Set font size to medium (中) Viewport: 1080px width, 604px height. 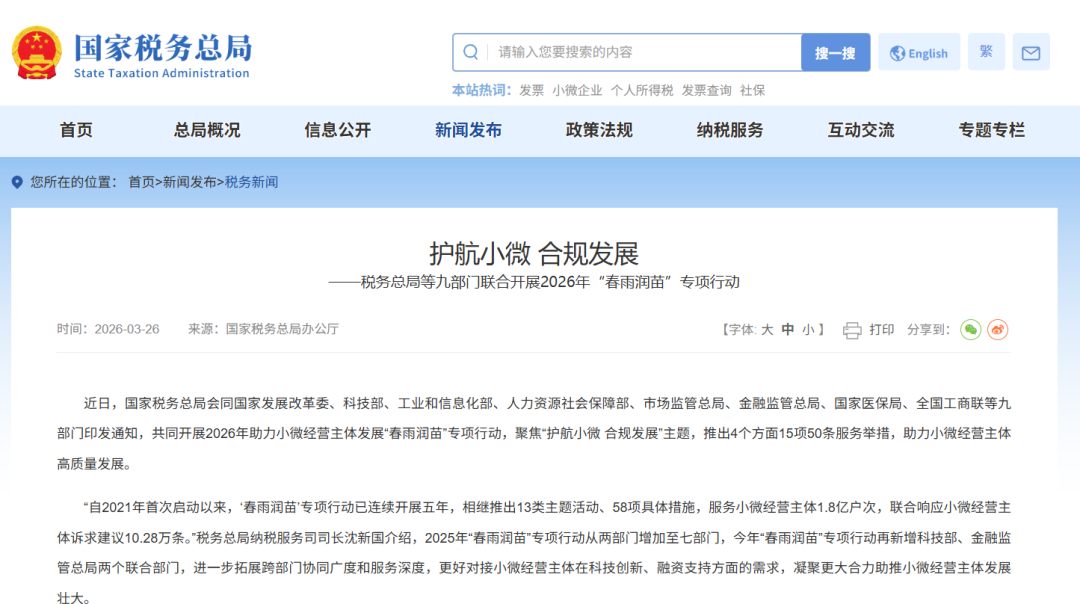(x=788, y=329)
